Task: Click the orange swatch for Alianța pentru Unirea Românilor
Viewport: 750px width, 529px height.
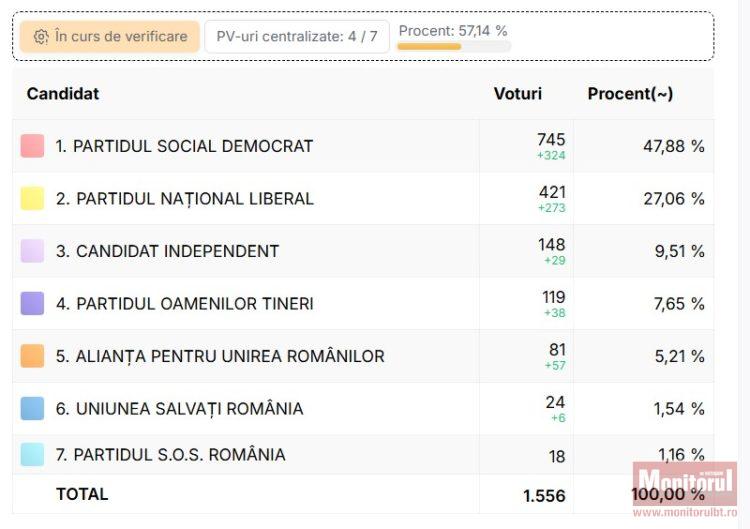Action: [x=32, y=356]
